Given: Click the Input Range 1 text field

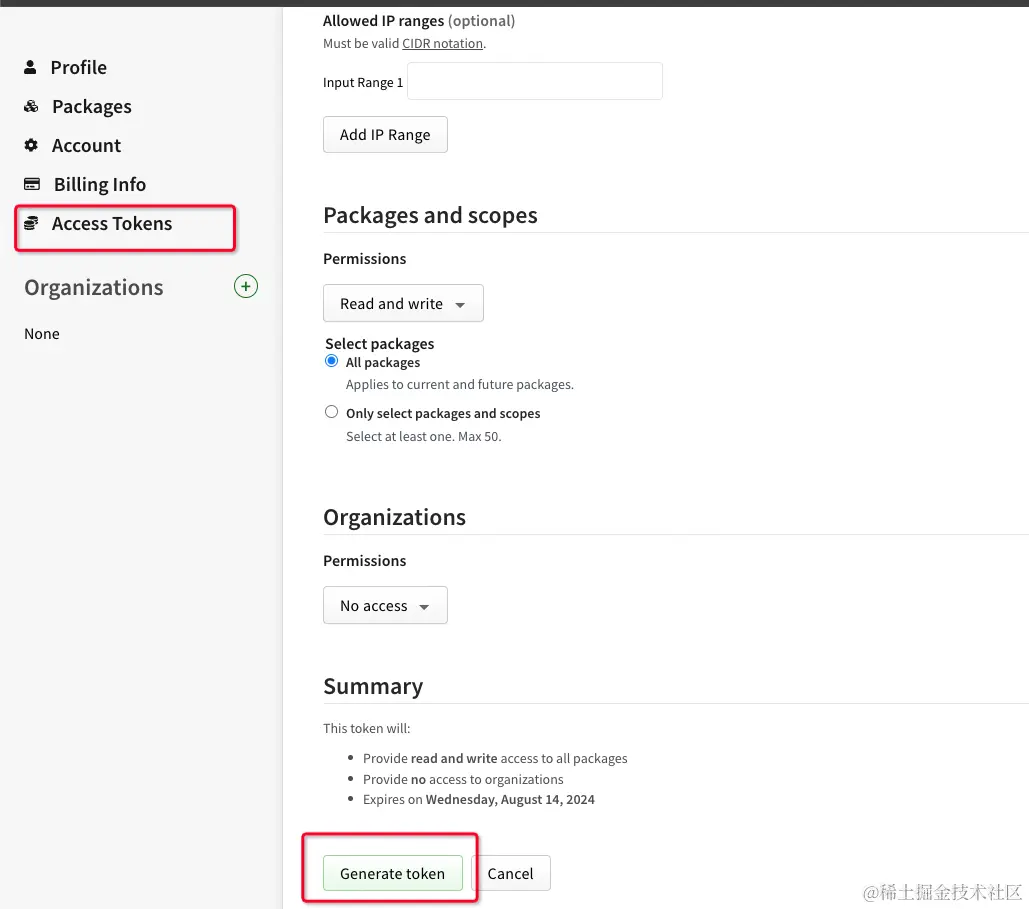Looking at the screenshot, I should (x=535, y=82).
